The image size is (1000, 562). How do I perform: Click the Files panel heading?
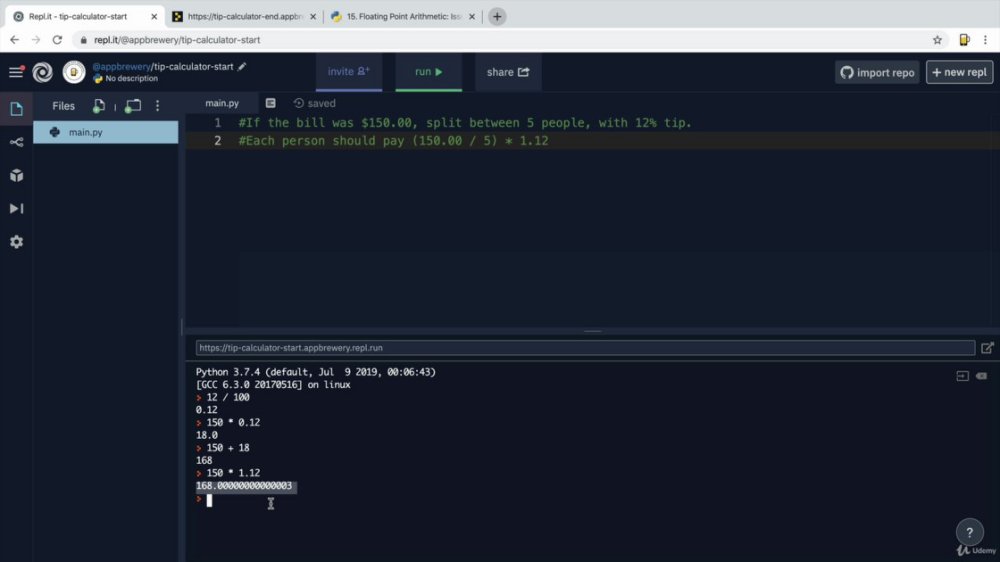click(63, 106)
